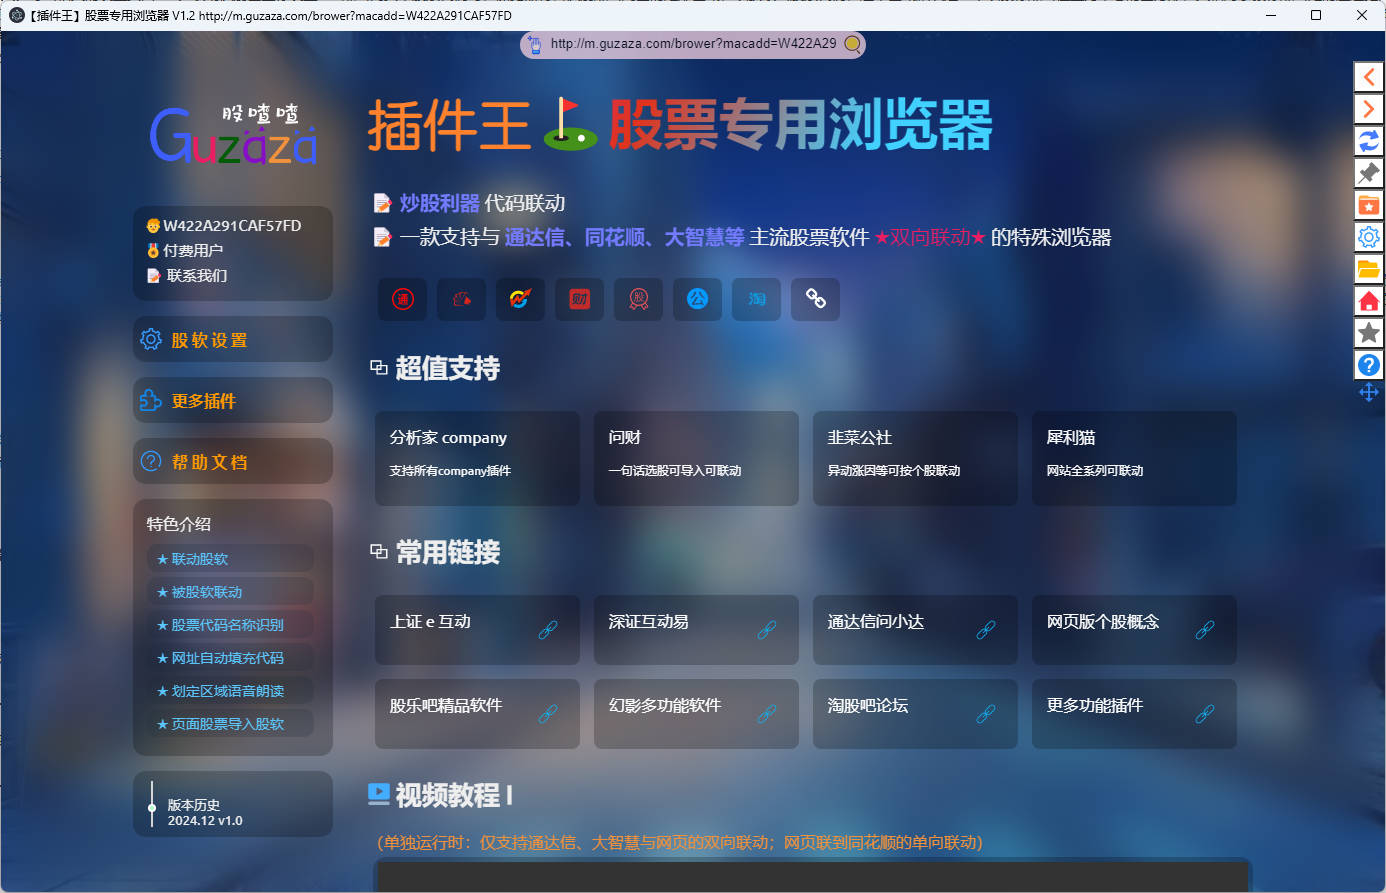Click the white chain link icon

tap(816, 299)
